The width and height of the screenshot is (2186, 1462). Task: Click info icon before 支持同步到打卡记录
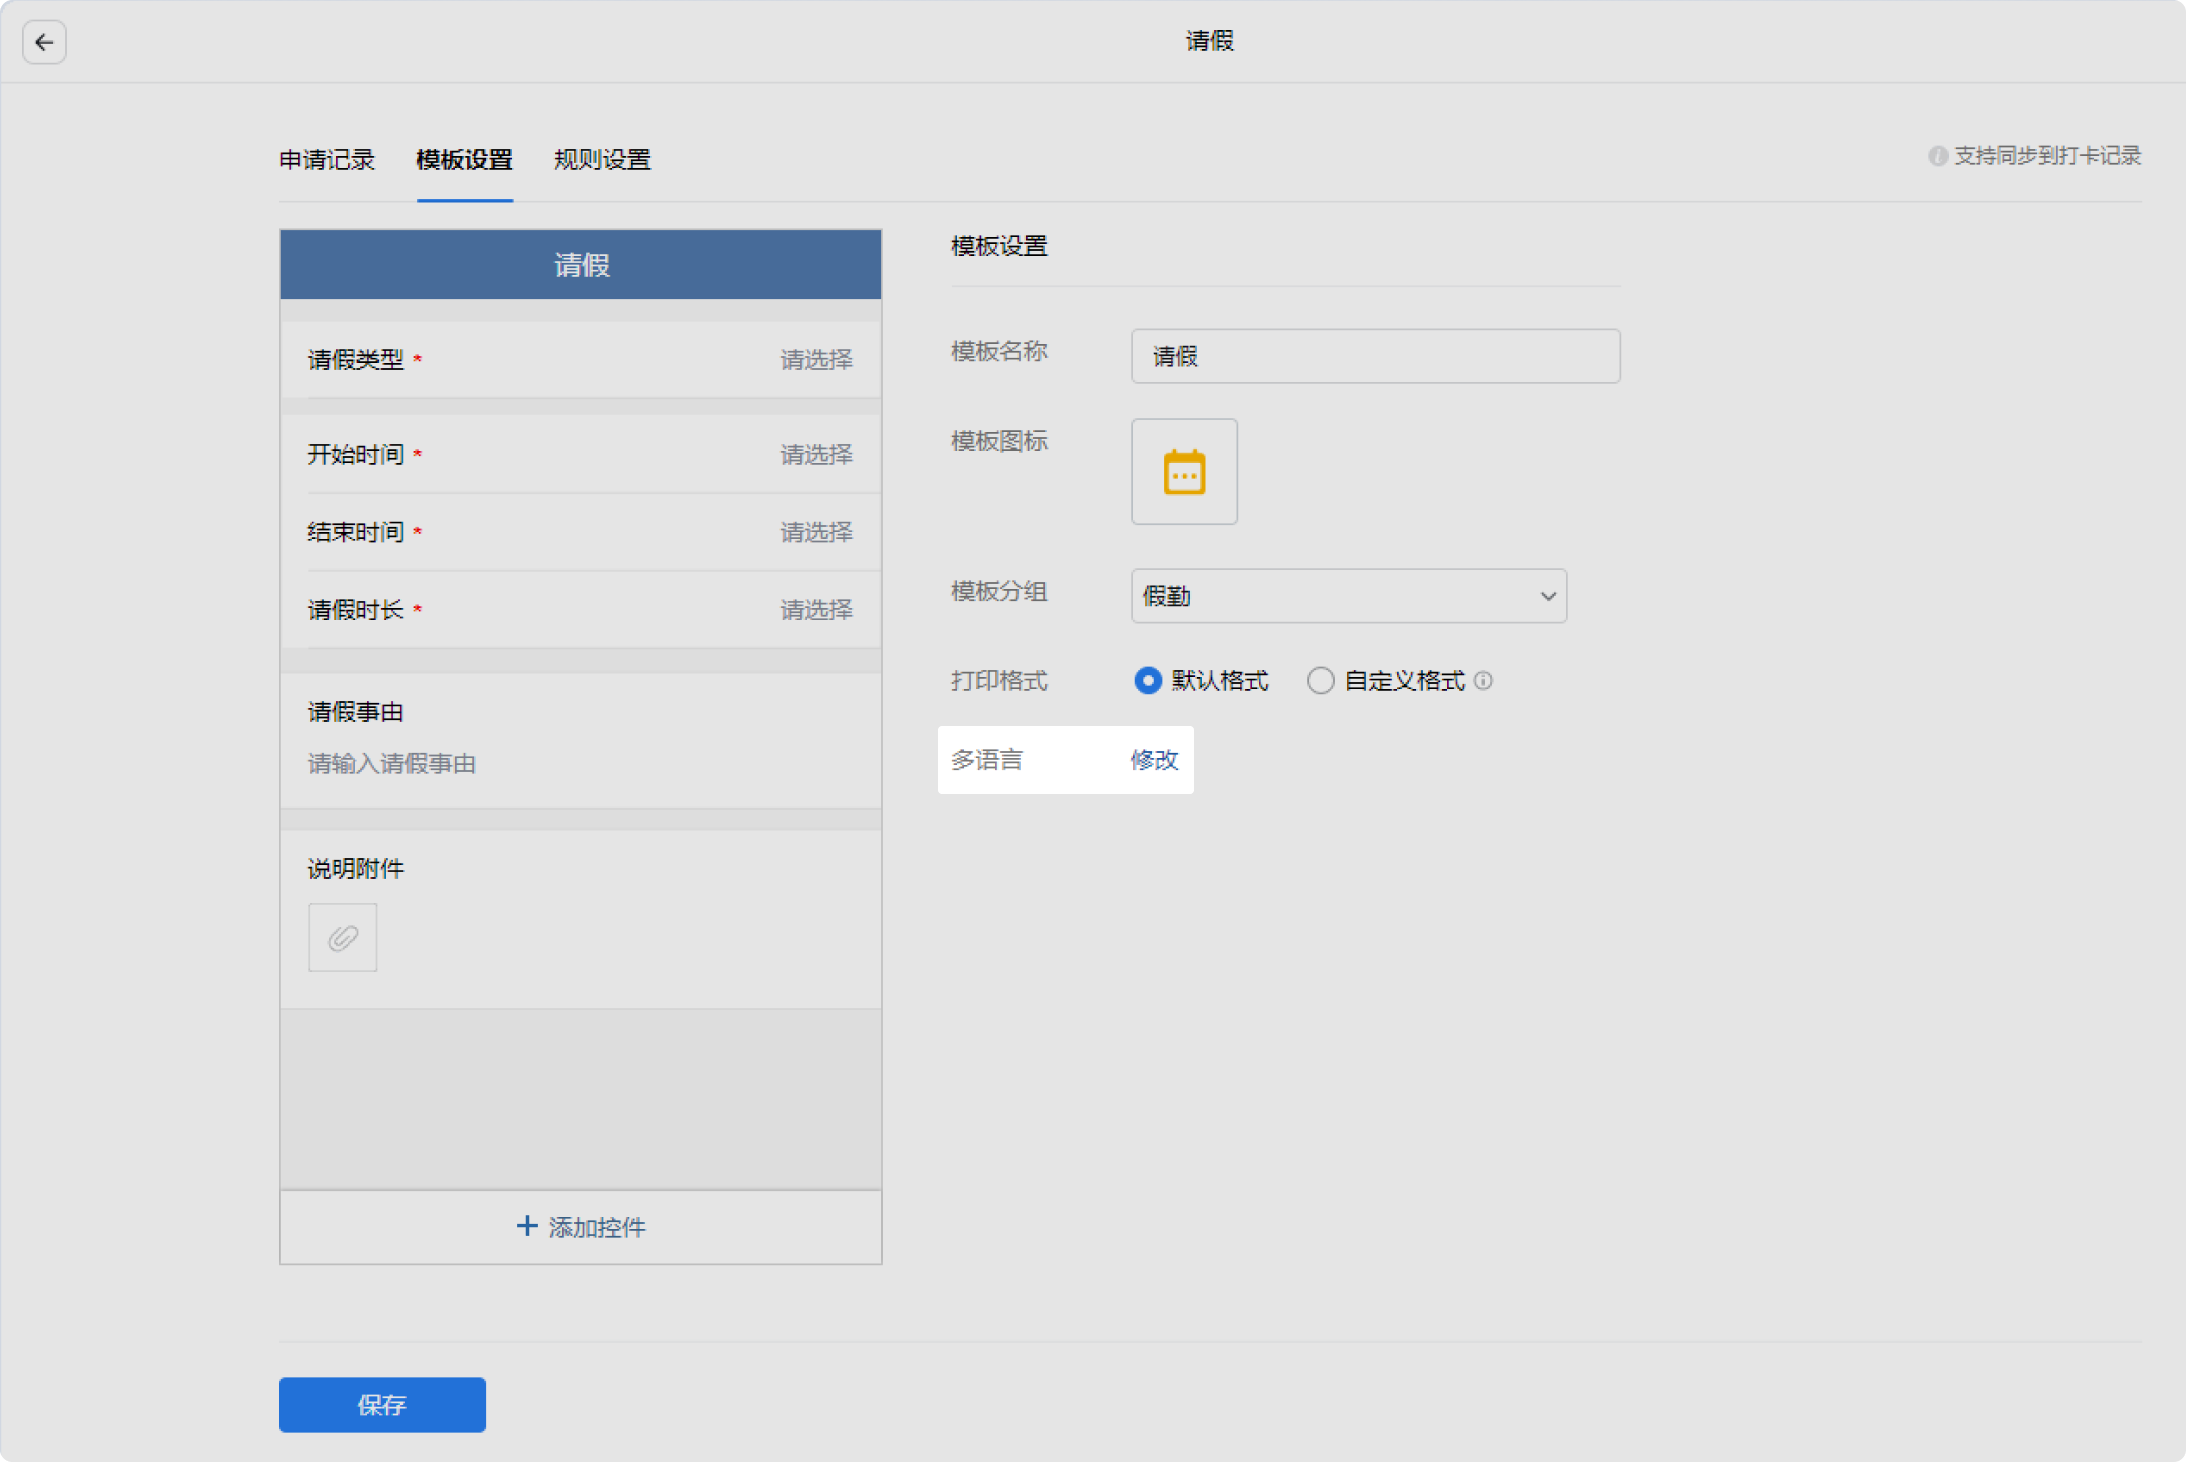[x=1937, y=156]
